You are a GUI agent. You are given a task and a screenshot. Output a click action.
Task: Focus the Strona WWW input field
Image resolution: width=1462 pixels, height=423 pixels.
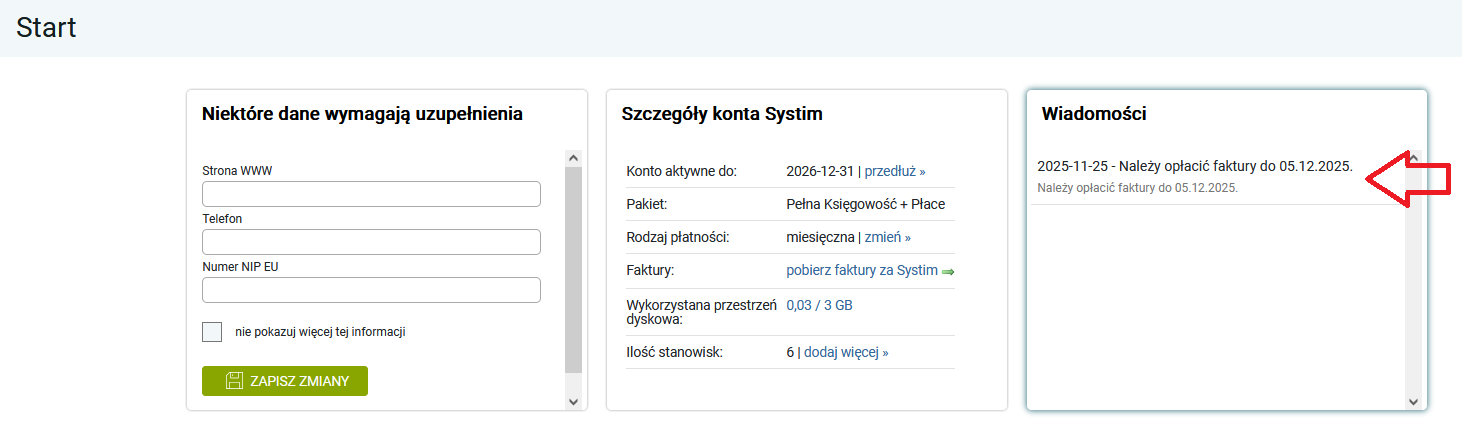[371, 194]
